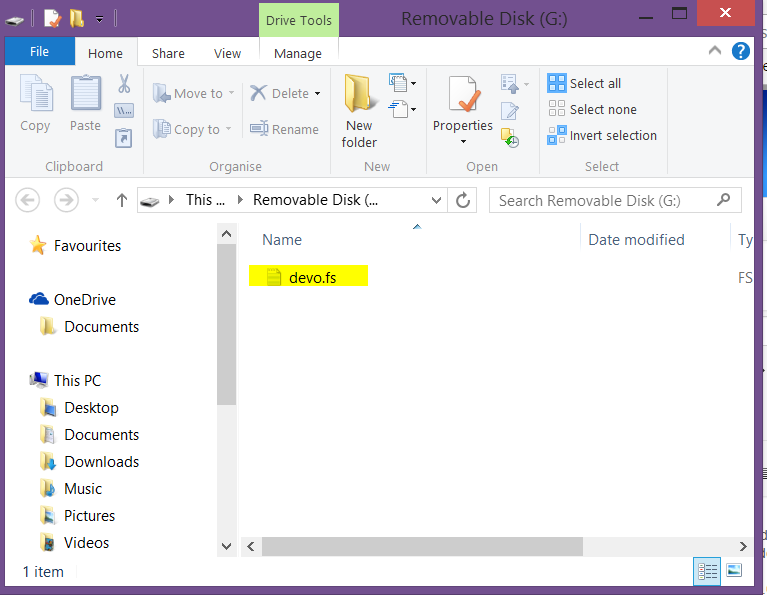Open the File menu tab
This screenshot has width=767, height=595.
pos(39,51)
